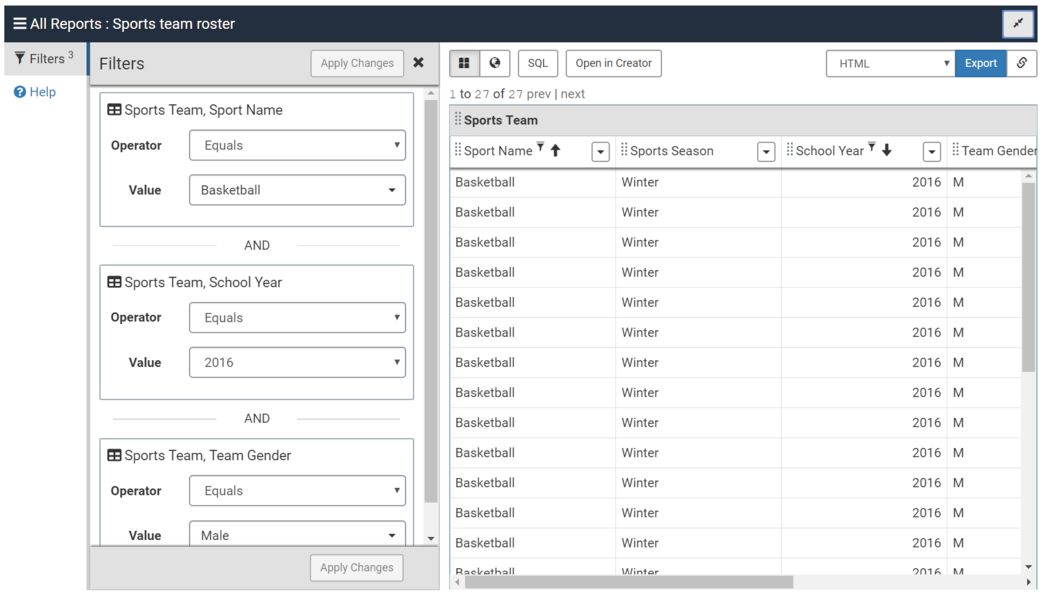Open the Sport Name operator Equals dropdown
Viewport: 1040px width, 594px height.
point(297,145)
